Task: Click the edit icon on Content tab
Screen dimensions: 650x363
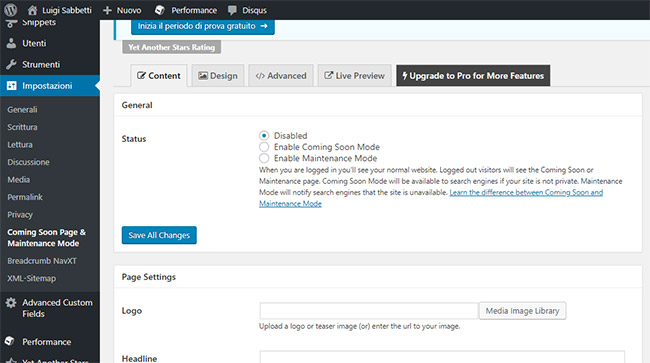Action: 141,75
